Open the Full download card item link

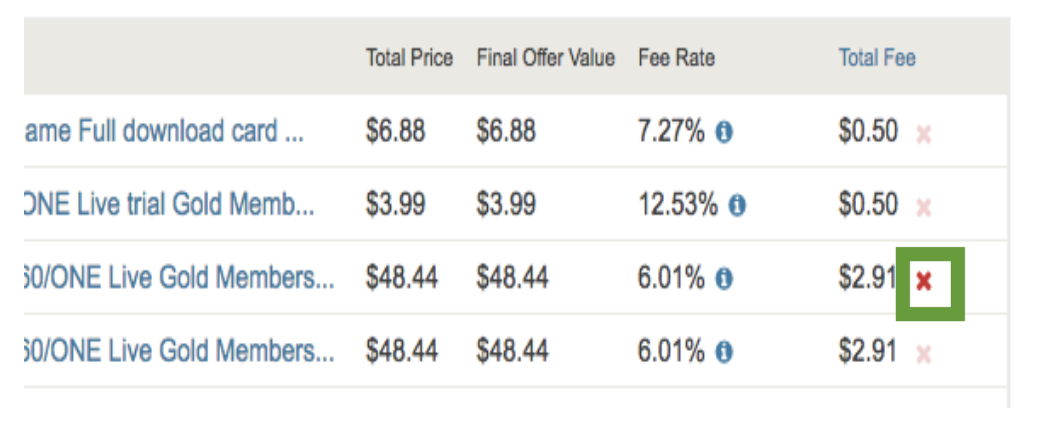coord(164,132)
